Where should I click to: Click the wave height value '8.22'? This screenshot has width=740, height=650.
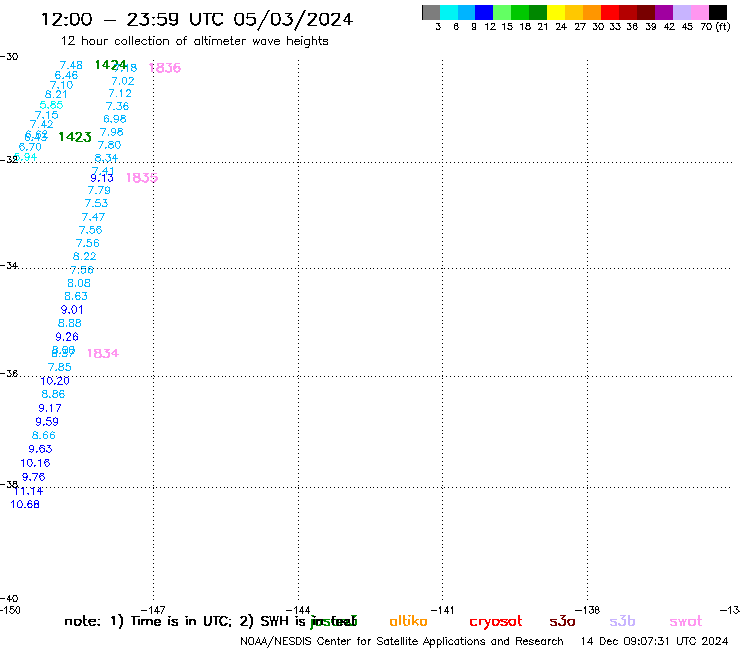click(x=84, y=256)
